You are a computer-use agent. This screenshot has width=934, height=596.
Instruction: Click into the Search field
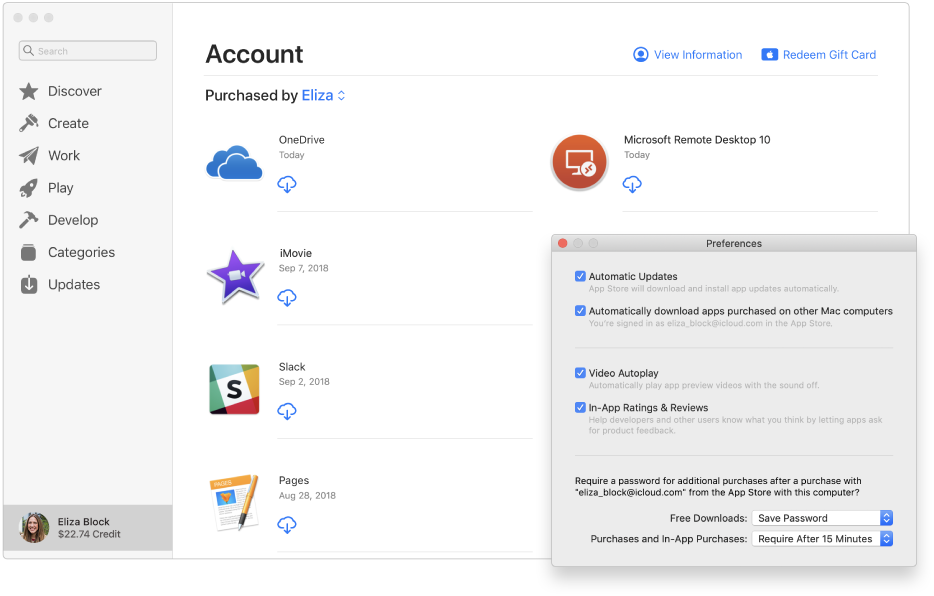tap(88, 51)
